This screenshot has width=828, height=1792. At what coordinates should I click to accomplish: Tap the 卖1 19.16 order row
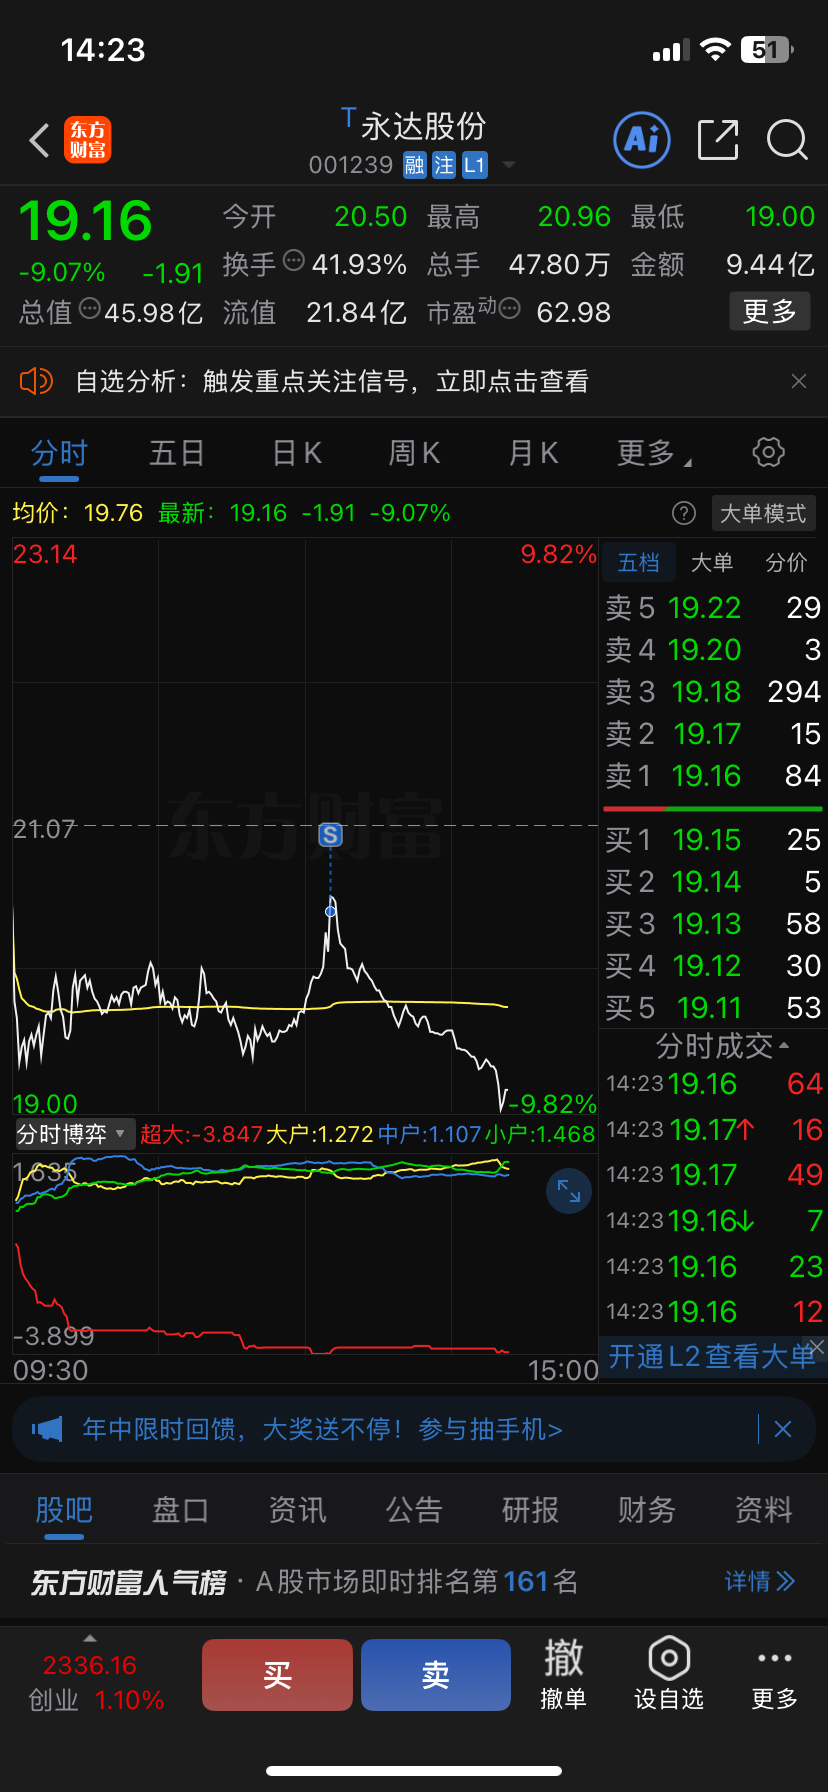click(713, 775)
